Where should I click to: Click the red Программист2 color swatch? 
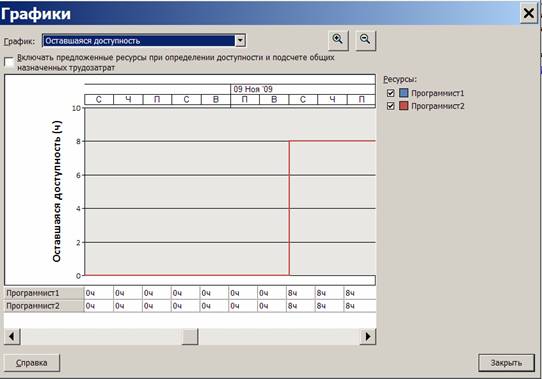click(403, 105)
